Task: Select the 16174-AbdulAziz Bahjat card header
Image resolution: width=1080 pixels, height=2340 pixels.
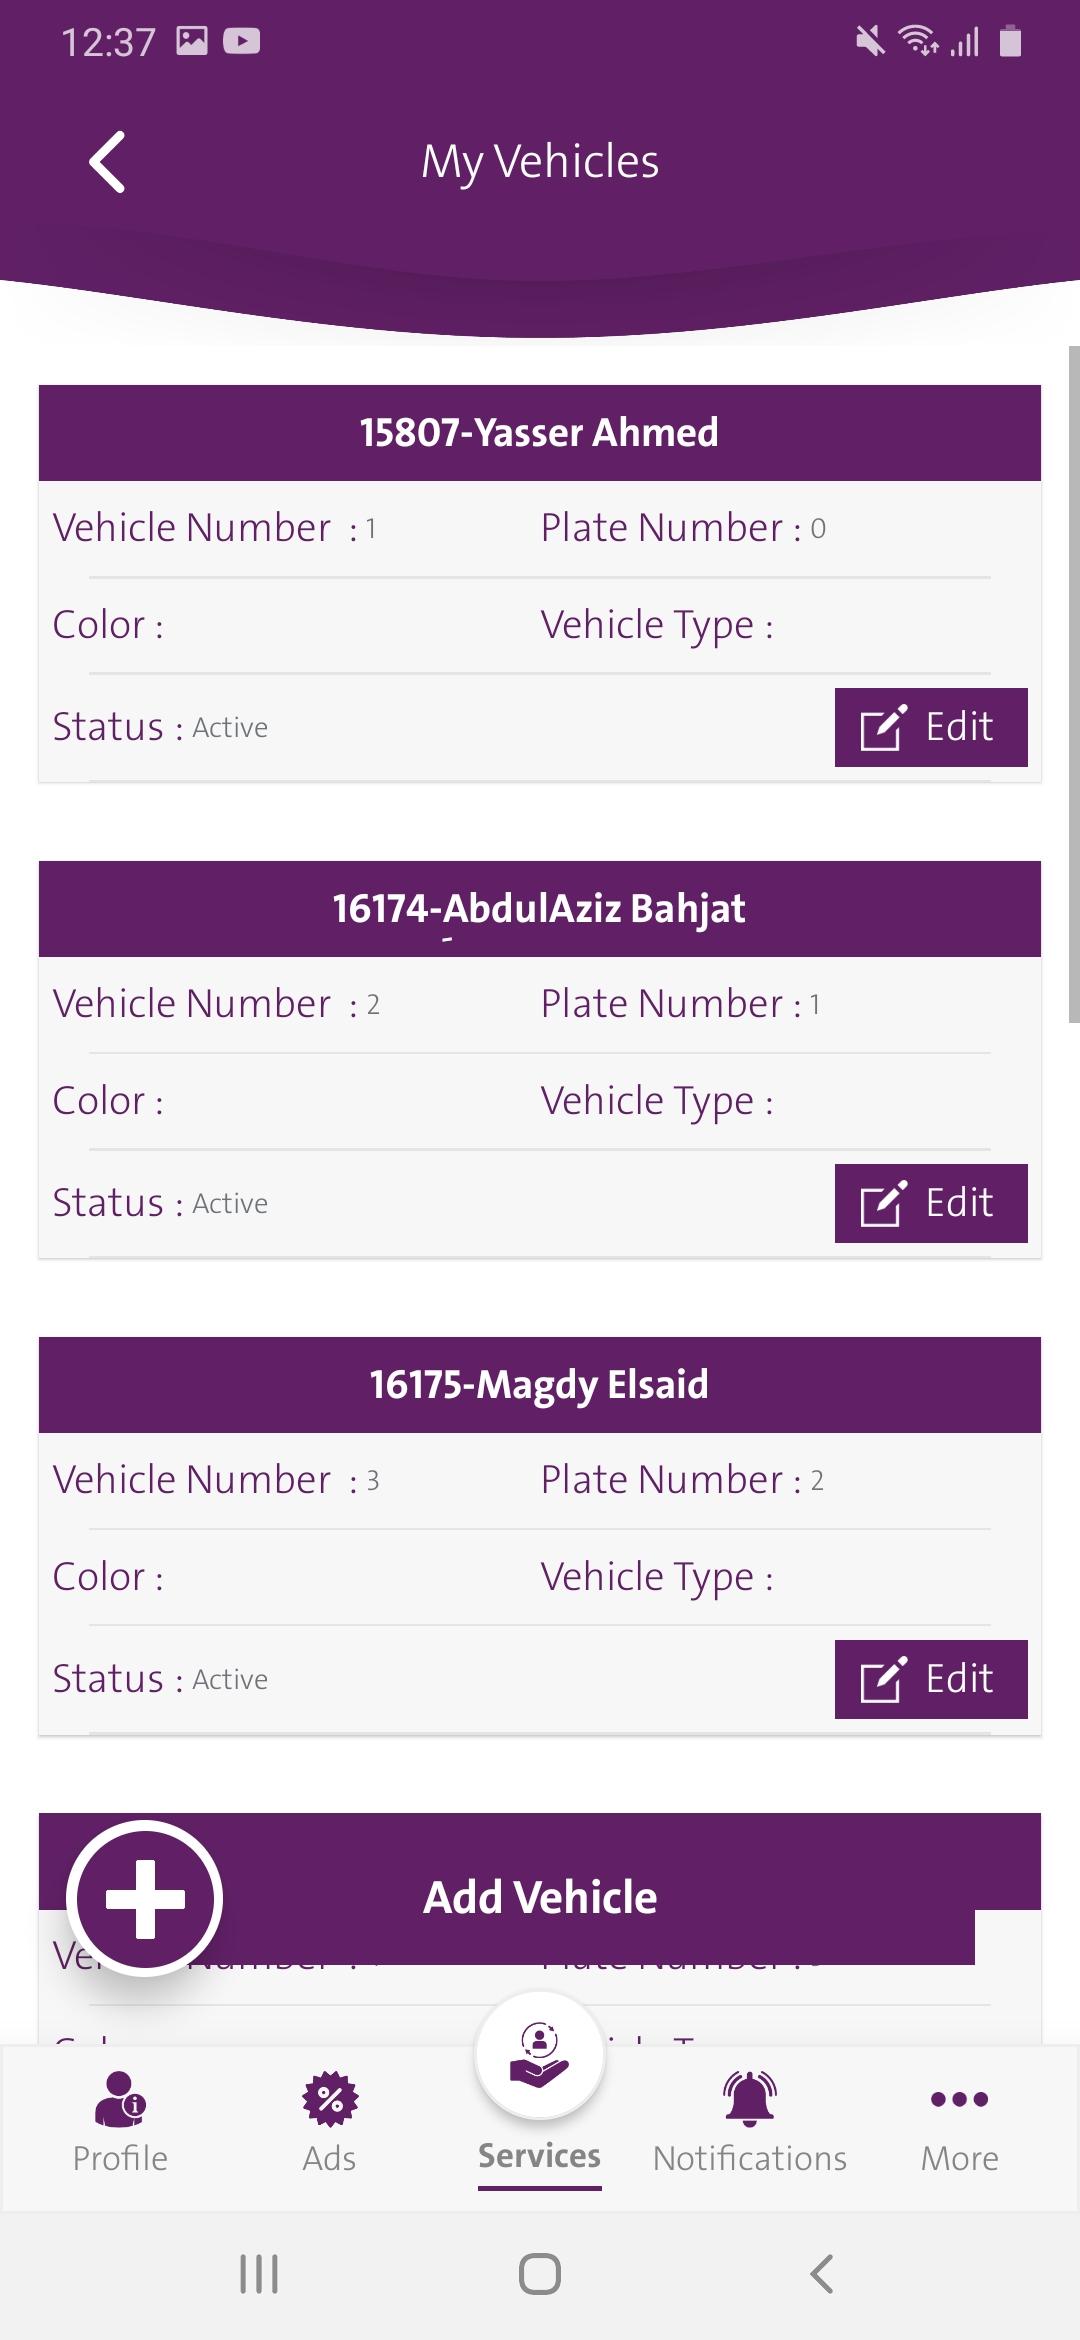Action: click(x=540, y=909)
